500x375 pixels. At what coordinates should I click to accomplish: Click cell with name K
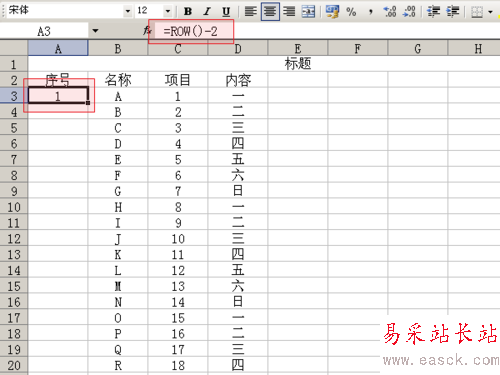tap(118, 255)
